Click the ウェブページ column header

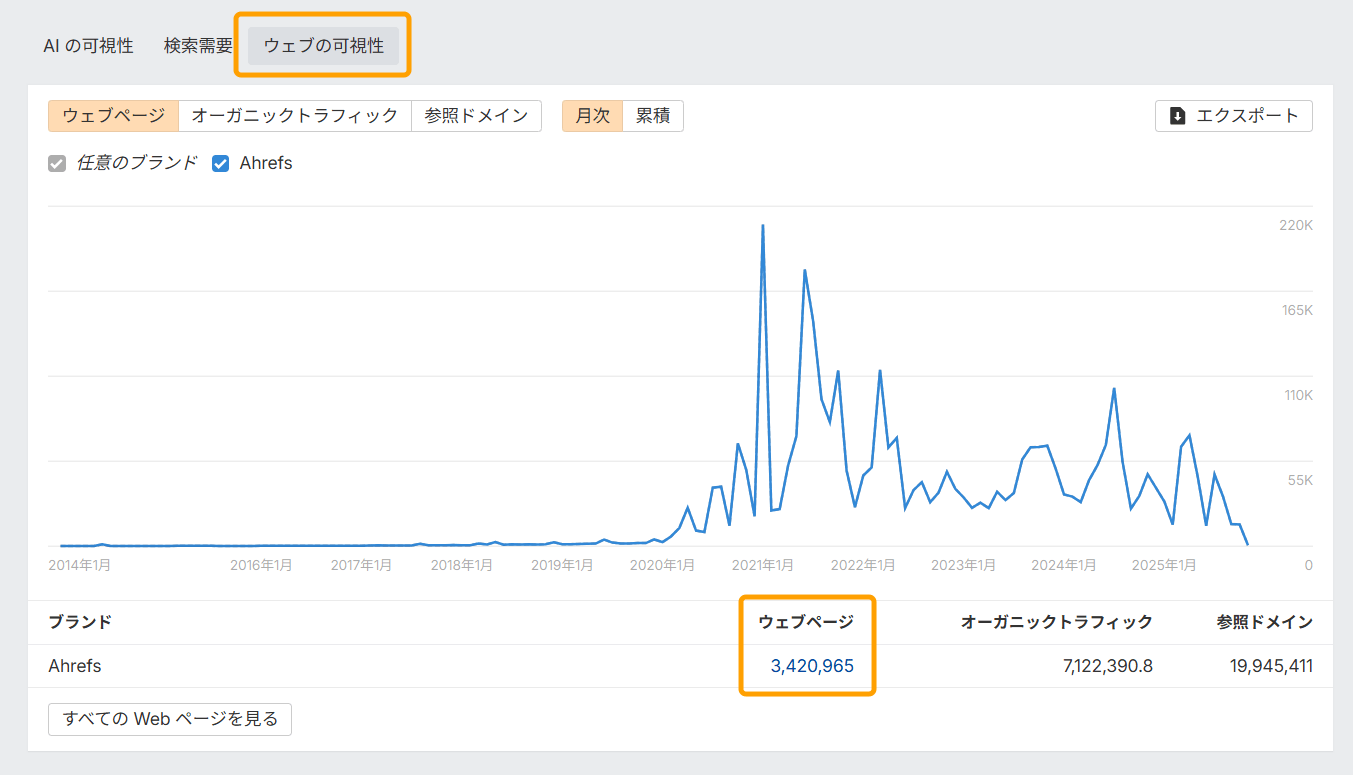[x=806, y=622]
